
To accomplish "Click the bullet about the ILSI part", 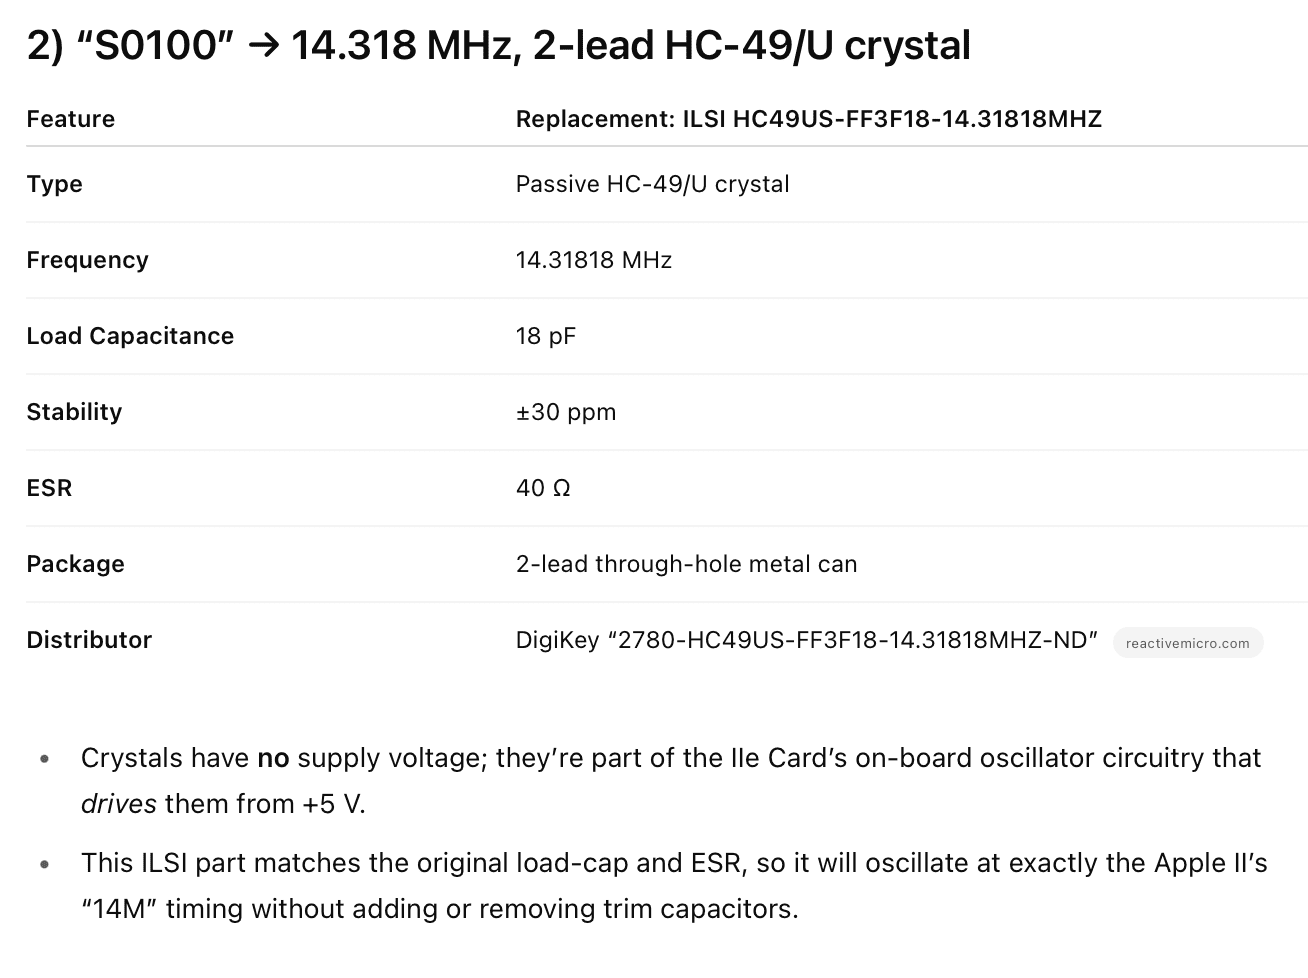I will click(x=674, y=886).
